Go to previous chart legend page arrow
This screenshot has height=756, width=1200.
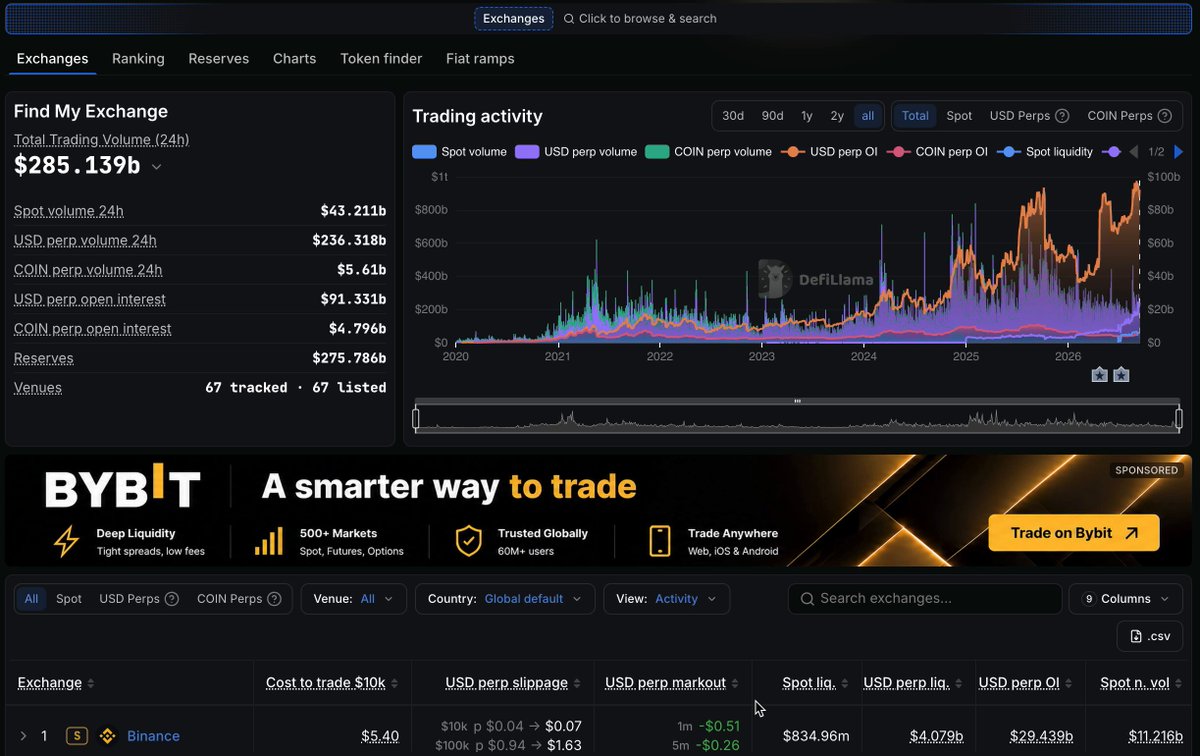pos(1134,152)
